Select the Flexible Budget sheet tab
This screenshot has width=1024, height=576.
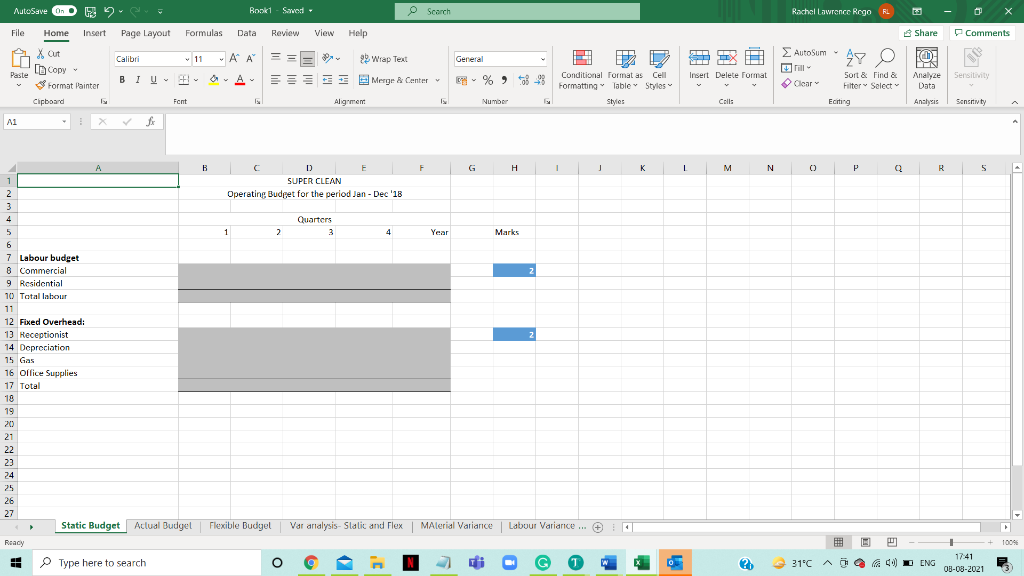pyautogui.click(x=240, y=526)
